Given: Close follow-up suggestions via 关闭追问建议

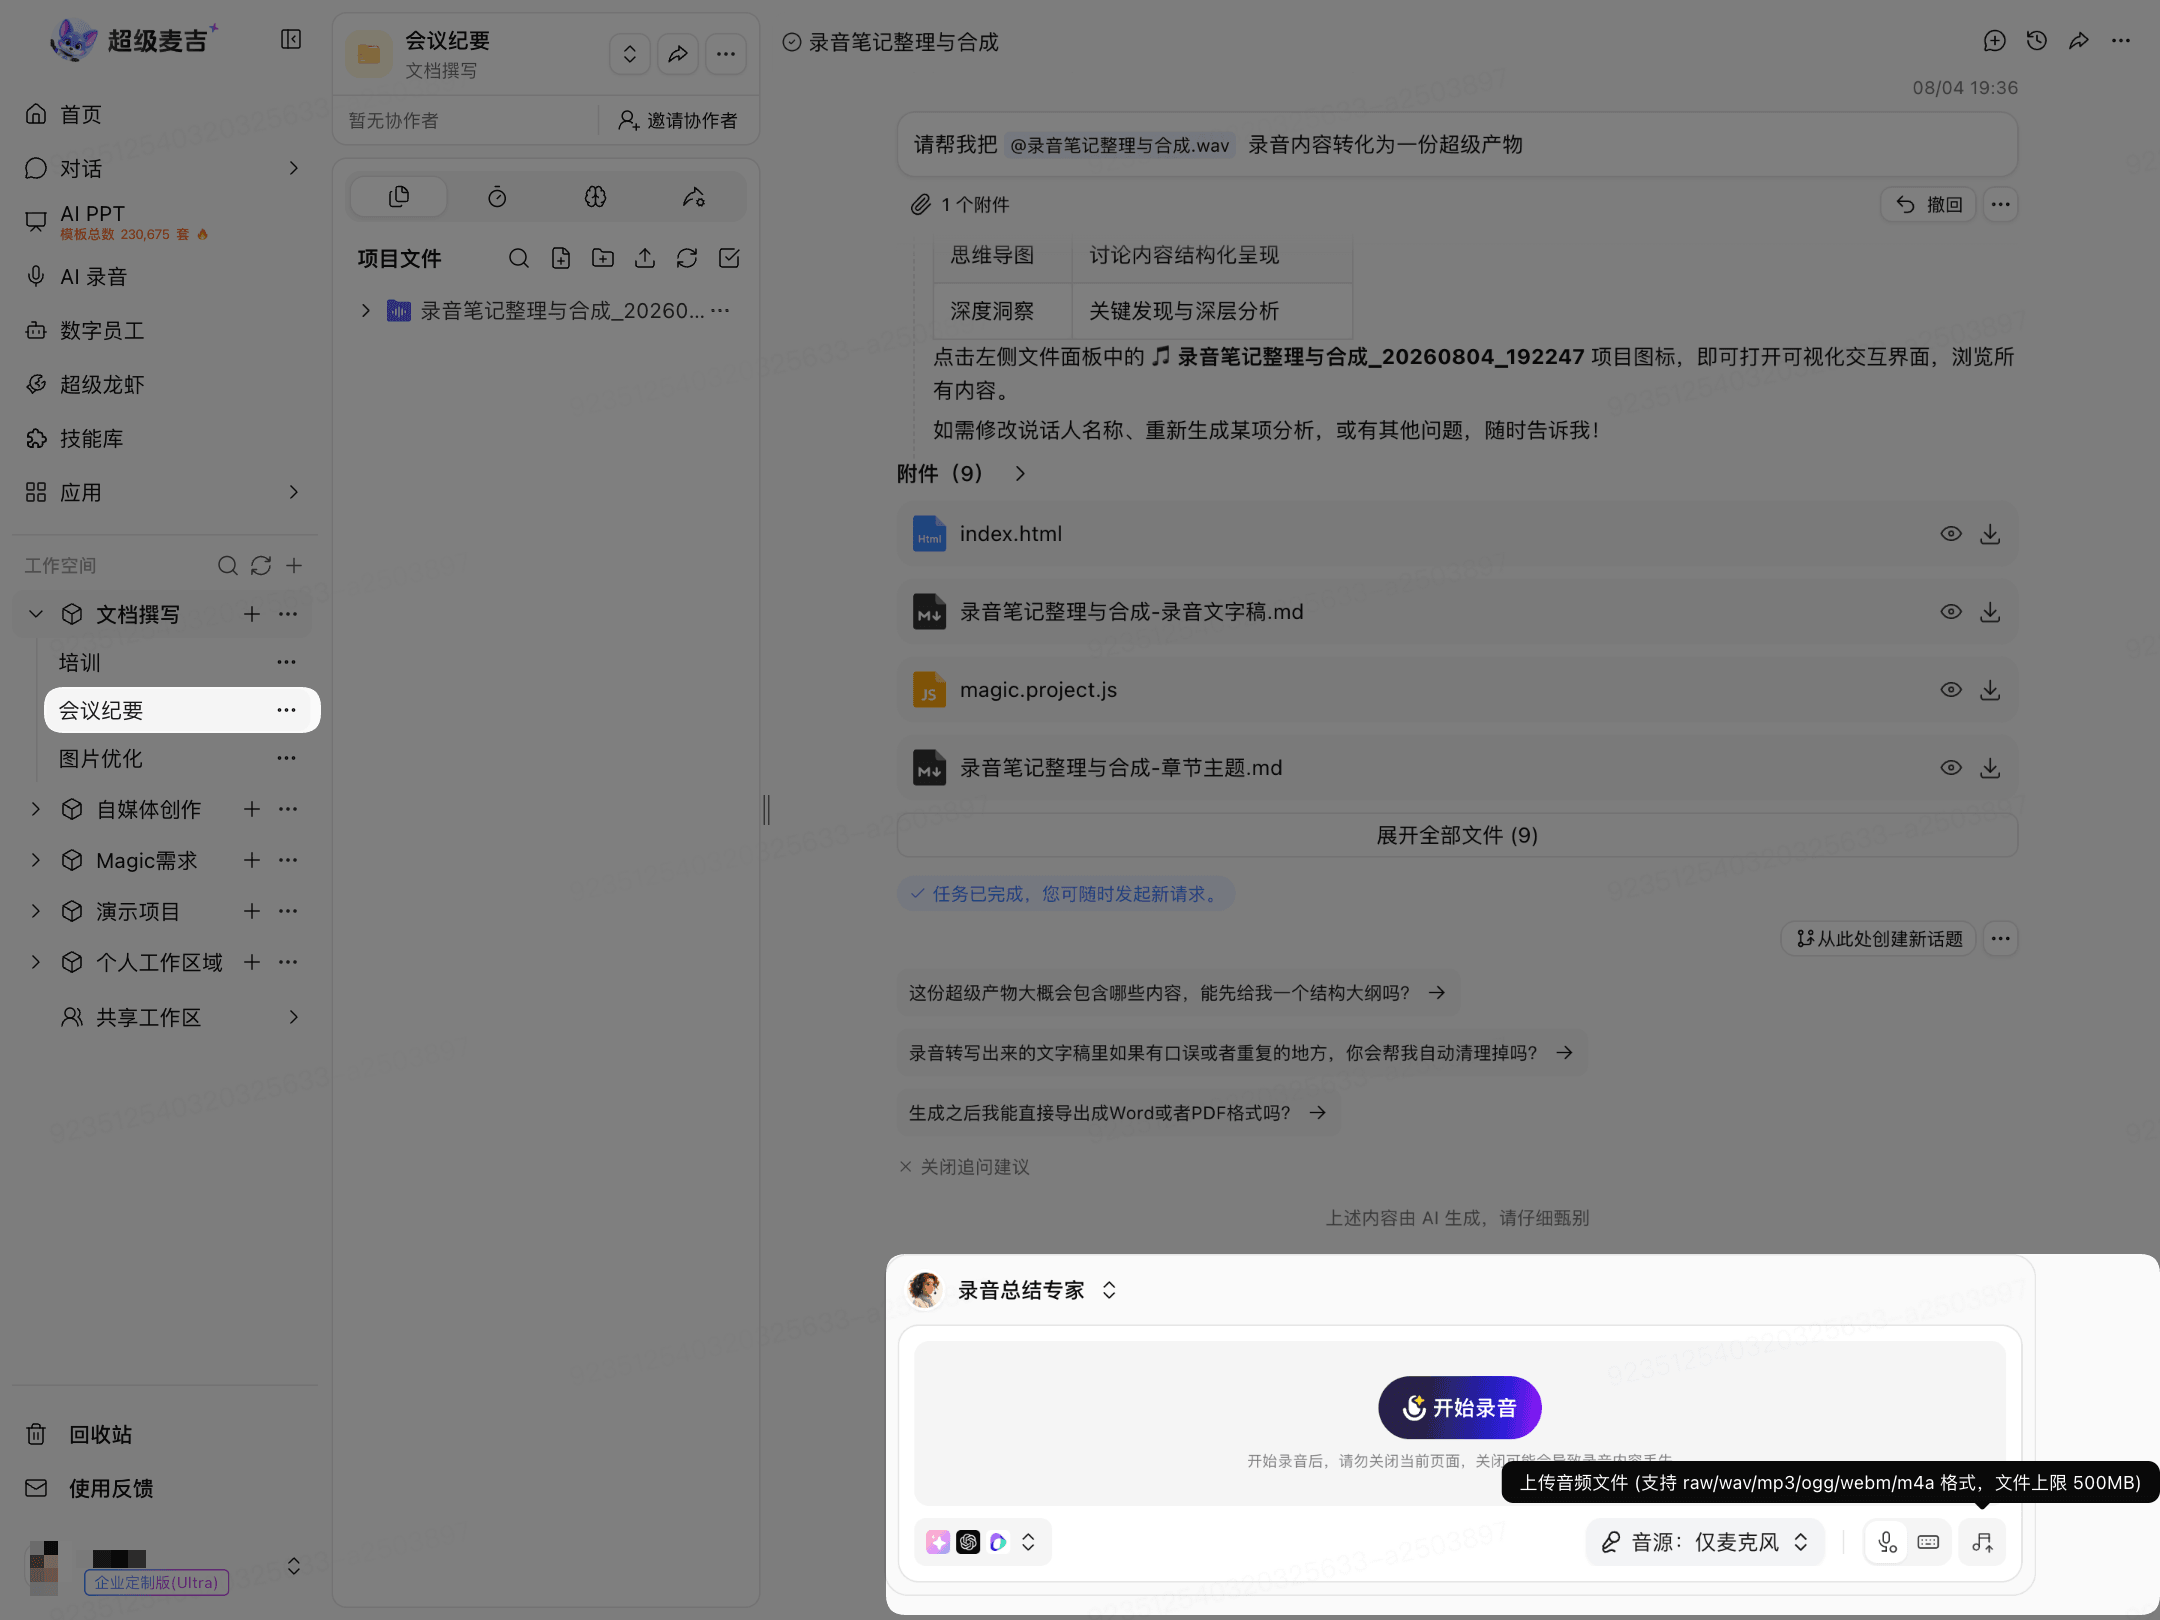Looking at the screenshot, I should tap(964, 1167).
